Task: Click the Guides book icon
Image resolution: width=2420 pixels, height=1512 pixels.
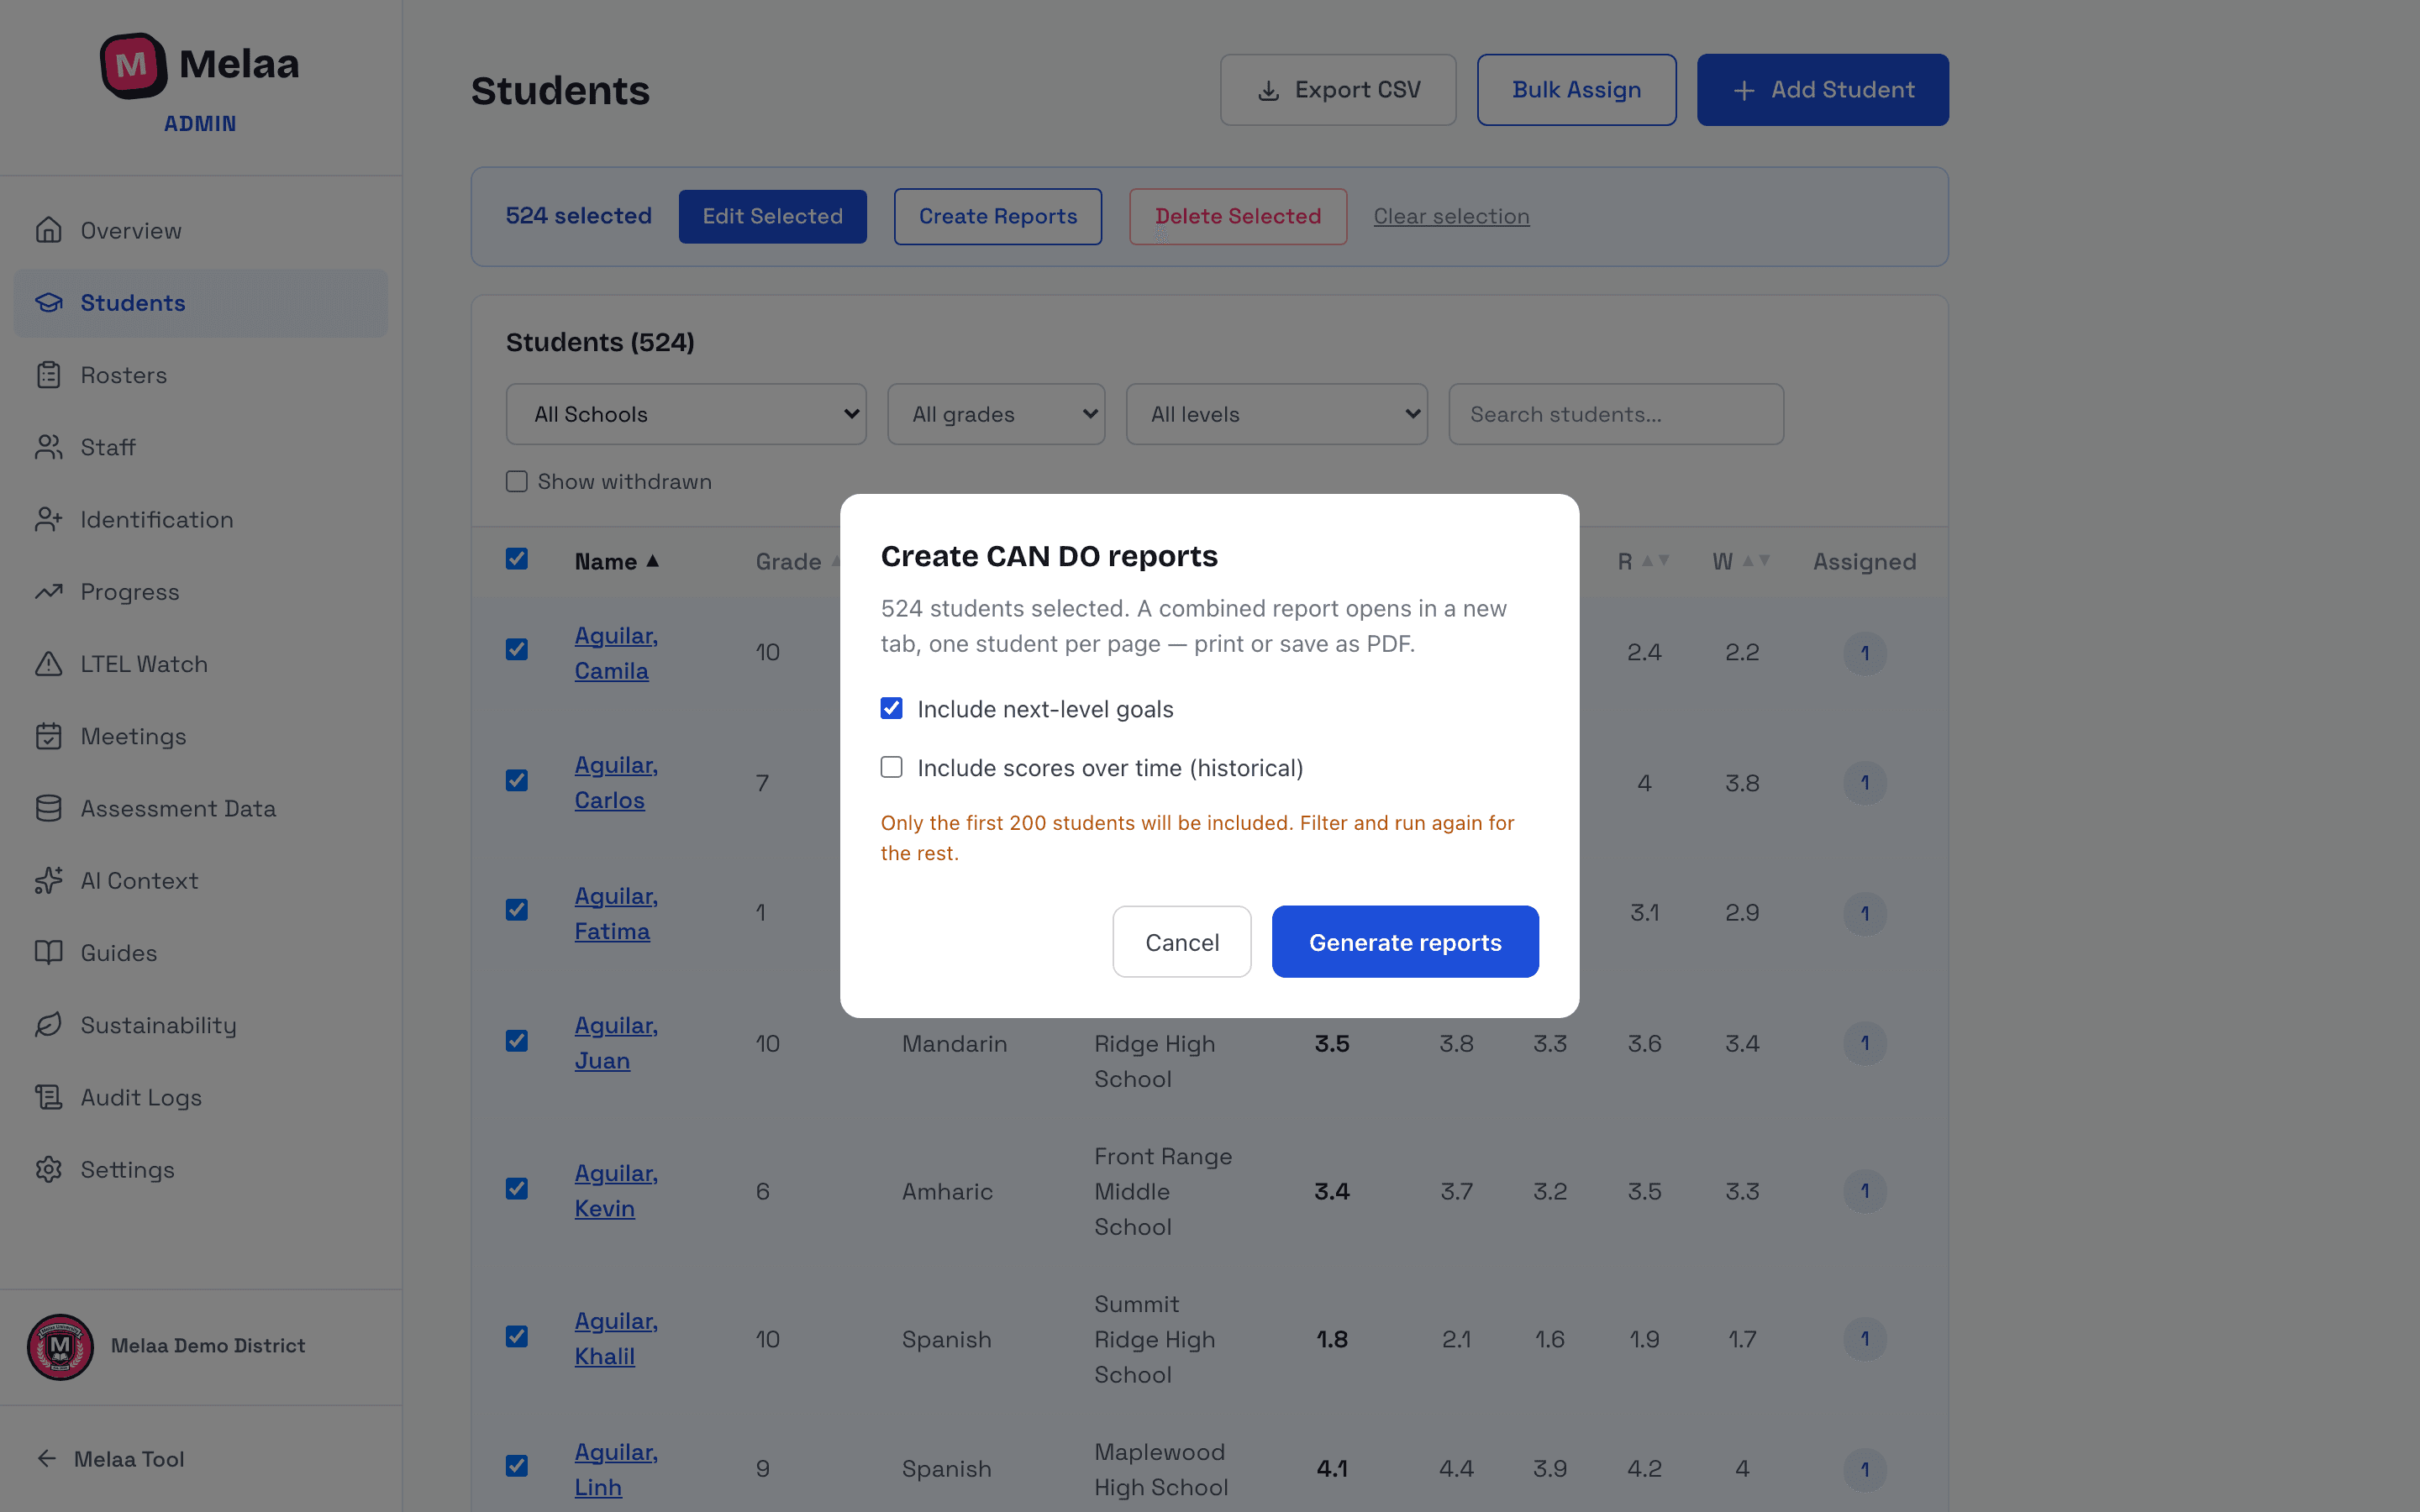Action: [48, 952]
